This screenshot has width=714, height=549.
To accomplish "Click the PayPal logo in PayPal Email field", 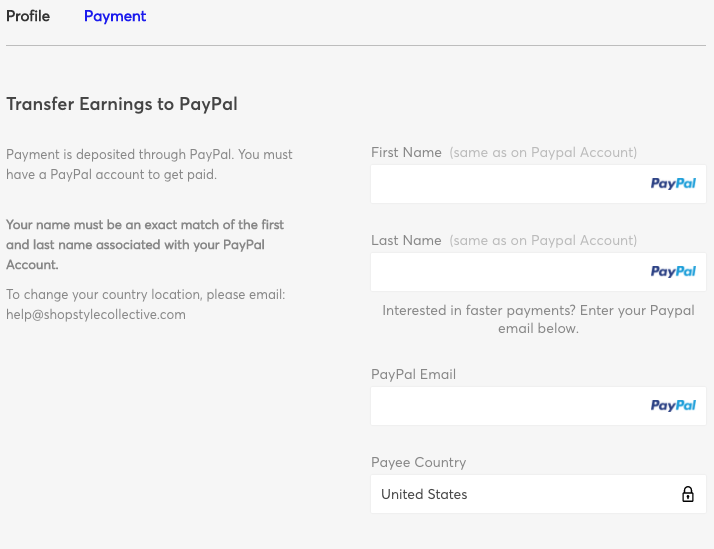I will 673,405.
